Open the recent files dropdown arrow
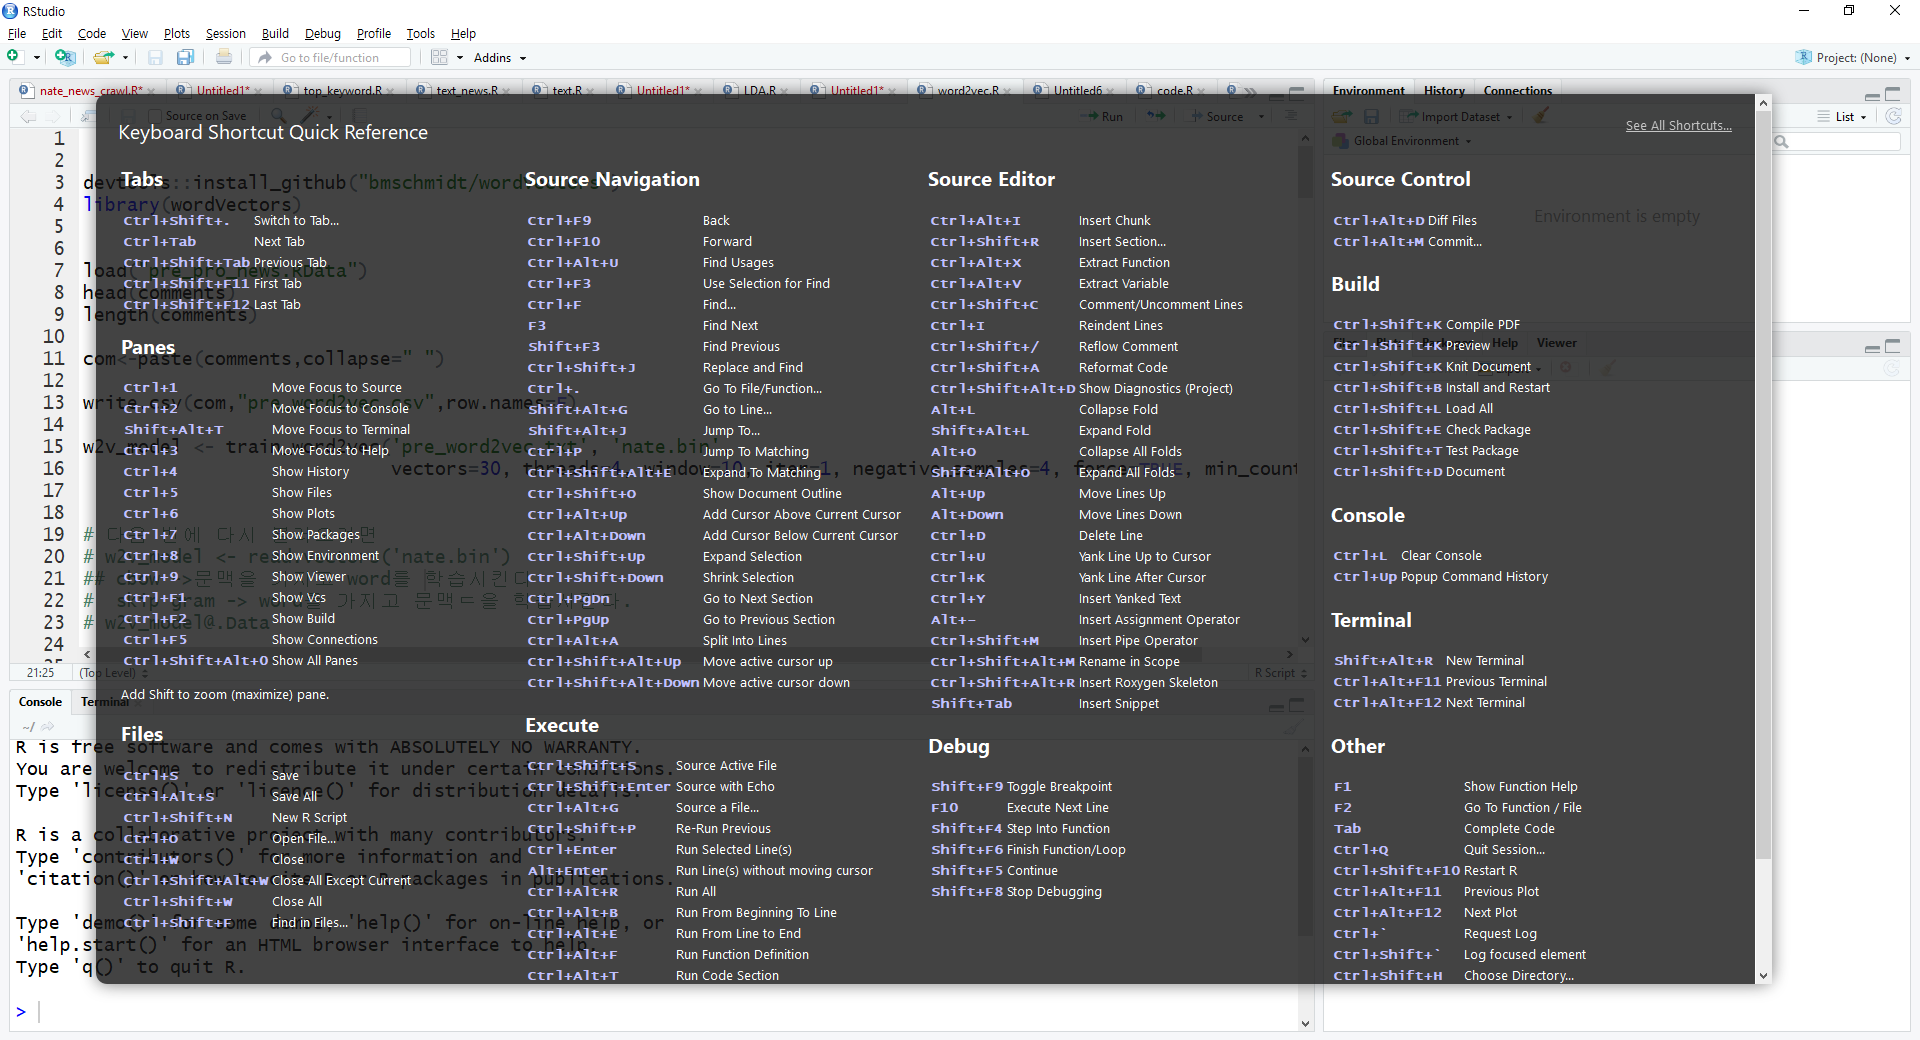Screen dimensions: 1920x1040 pos(126,58)
